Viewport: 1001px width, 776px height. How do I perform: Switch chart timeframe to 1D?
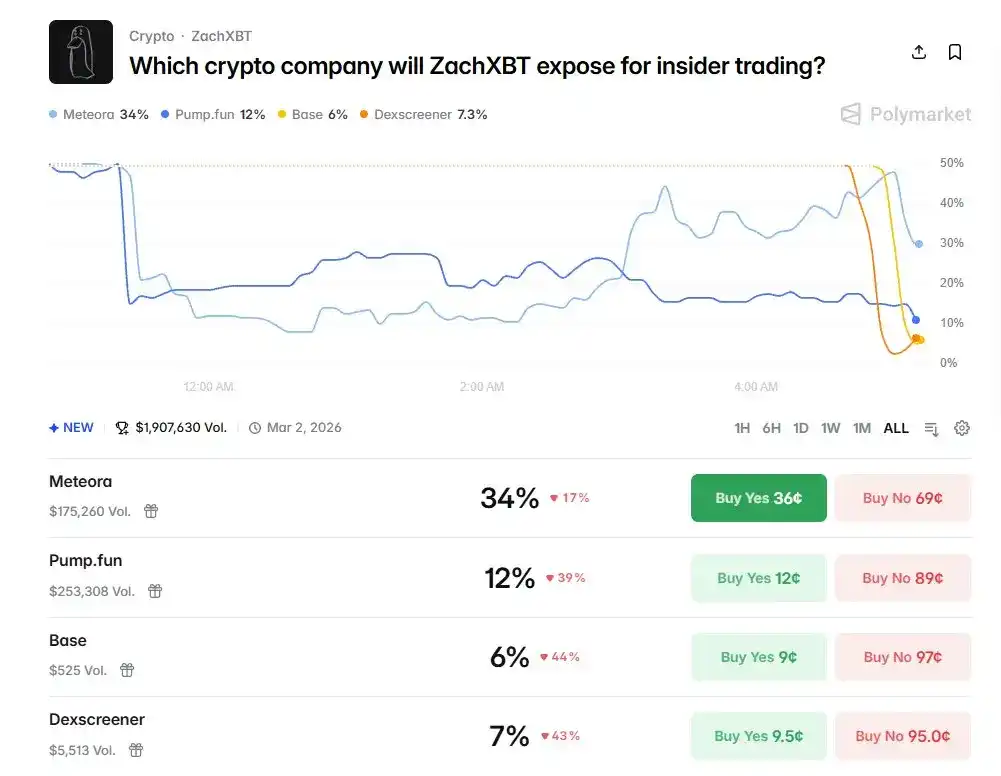800,427
